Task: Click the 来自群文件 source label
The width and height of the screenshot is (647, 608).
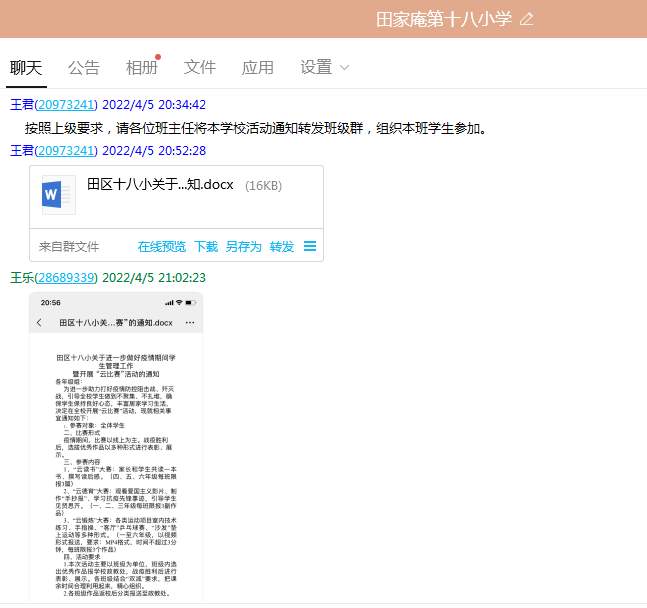Action: pyautogui.click(x=69, y=246)
